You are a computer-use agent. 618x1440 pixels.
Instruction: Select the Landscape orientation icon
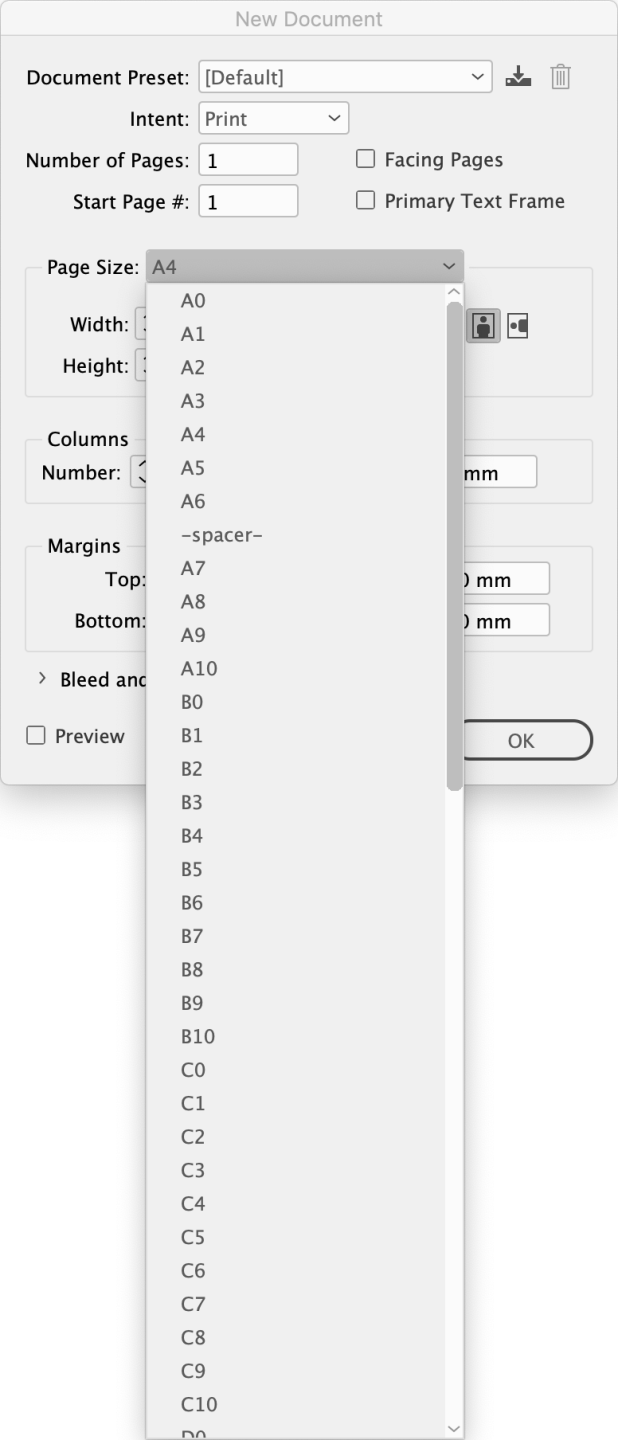click(x=517, y=326)
